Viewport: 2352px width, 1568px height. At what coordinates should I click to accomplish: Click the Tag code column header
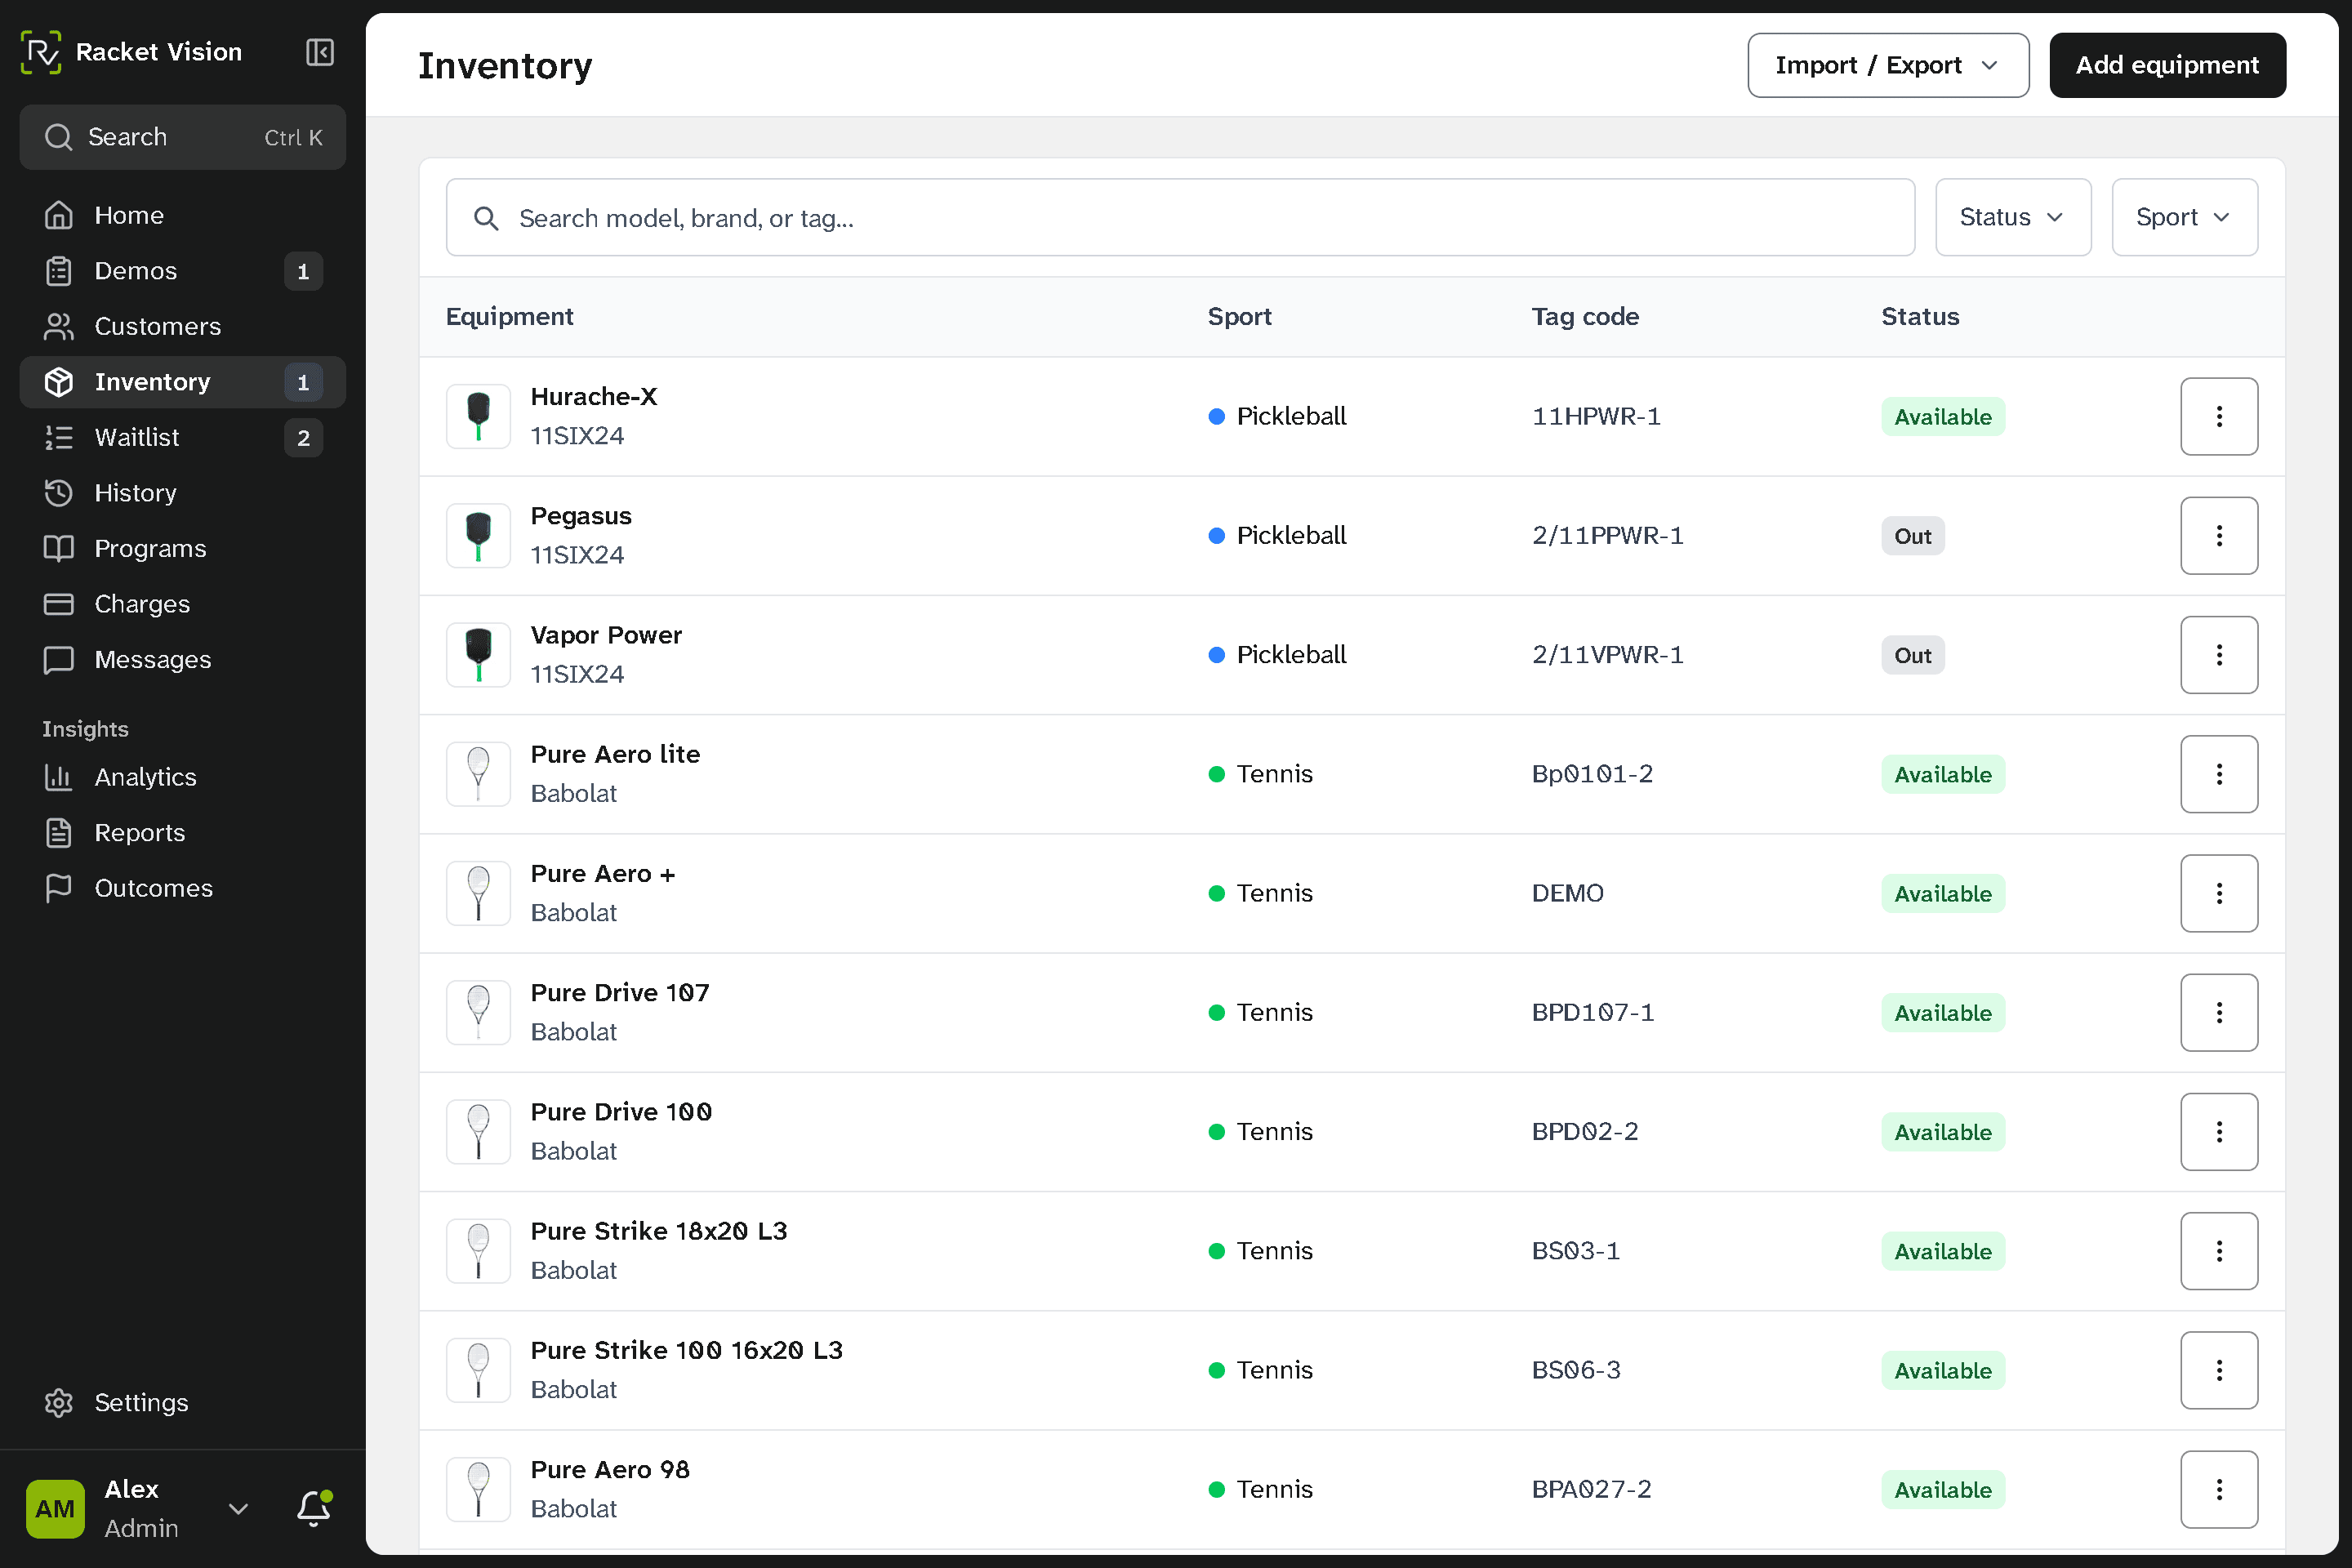1585,316
